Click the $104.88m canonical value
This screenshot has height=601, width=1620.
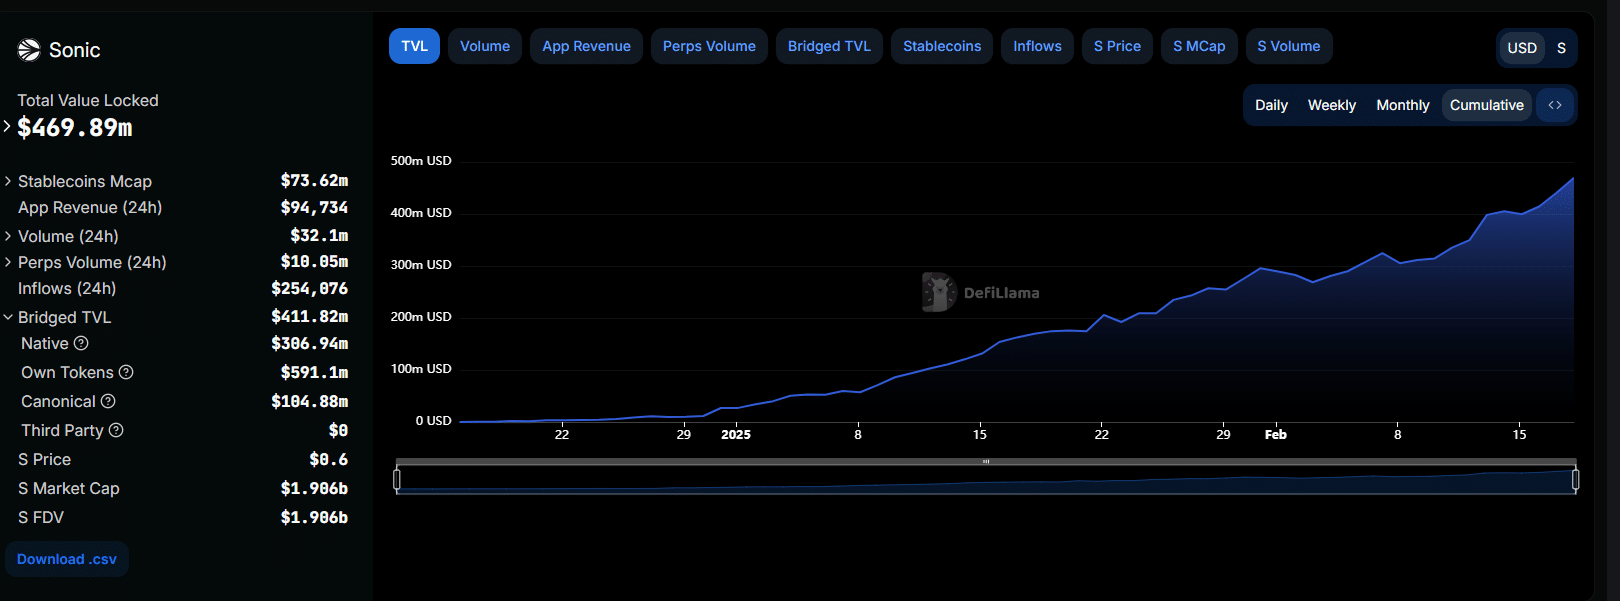click(310, 401)
